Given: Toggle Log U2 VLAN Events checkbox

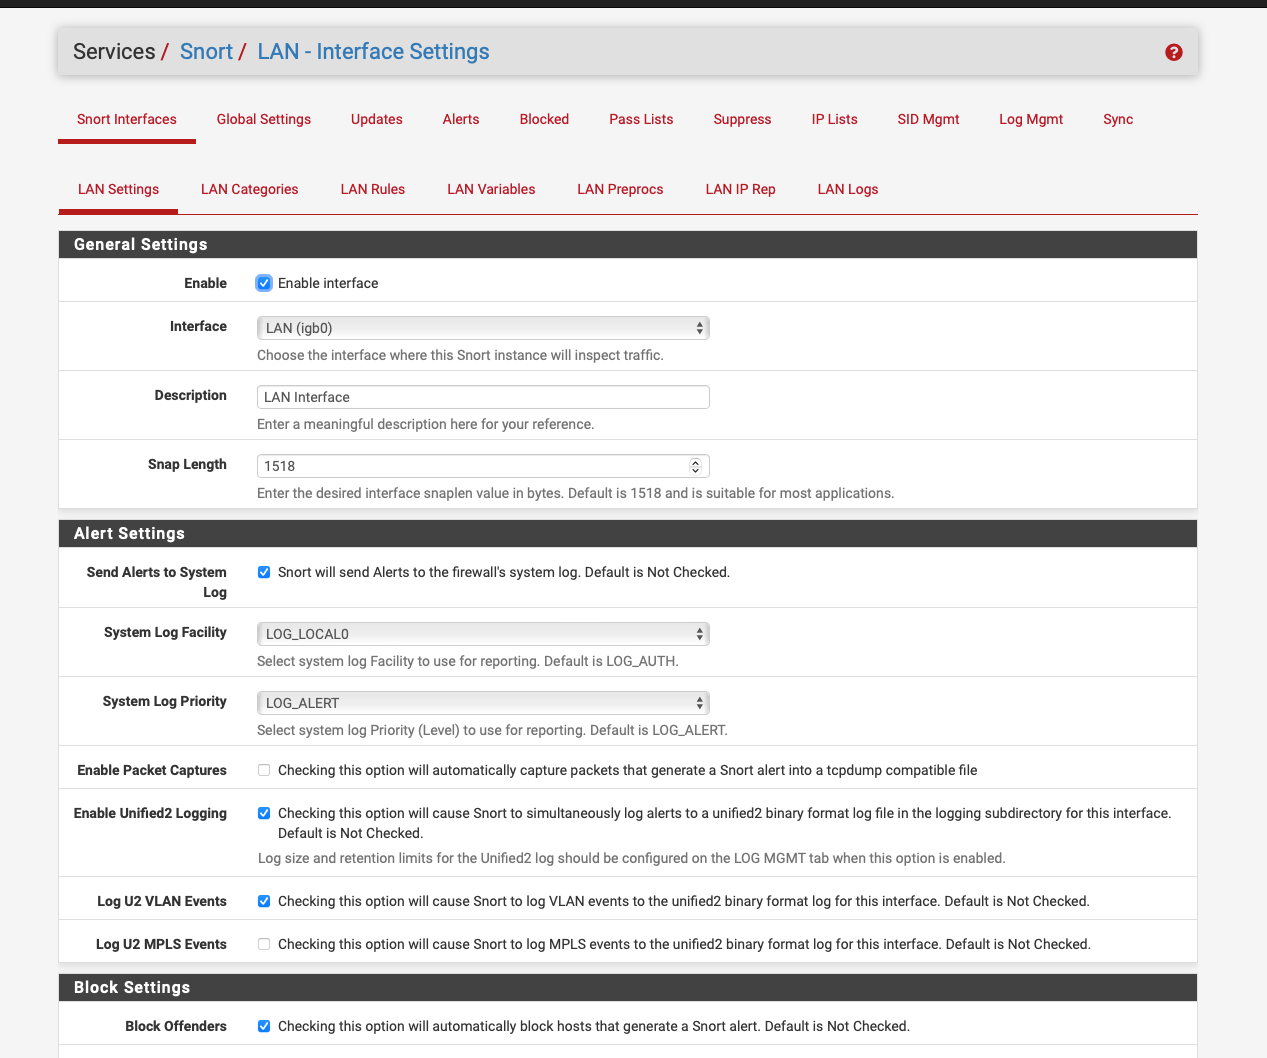Looking at the screenshot, I should 264,901.
